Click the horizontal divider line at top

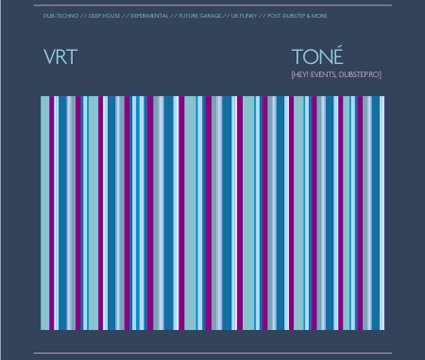pyautogui.click(x=213, y=5)
